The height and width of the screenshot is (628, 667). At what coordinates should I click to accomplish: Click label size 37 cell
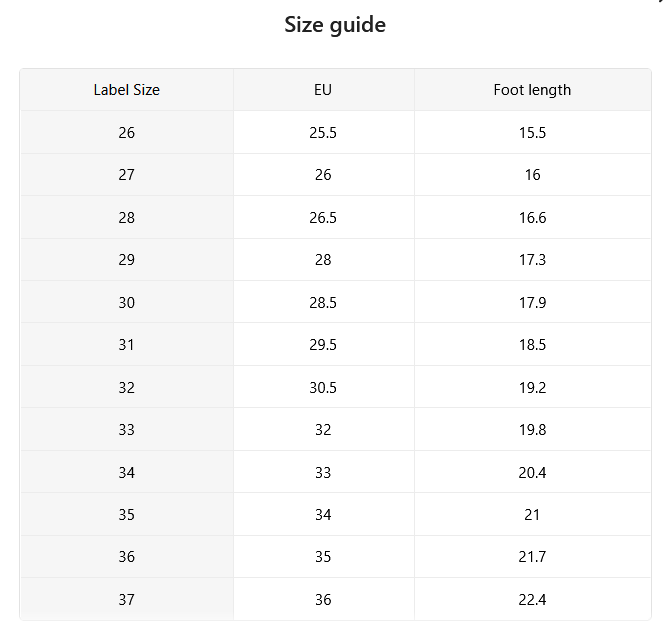click(x=127, y=599)
